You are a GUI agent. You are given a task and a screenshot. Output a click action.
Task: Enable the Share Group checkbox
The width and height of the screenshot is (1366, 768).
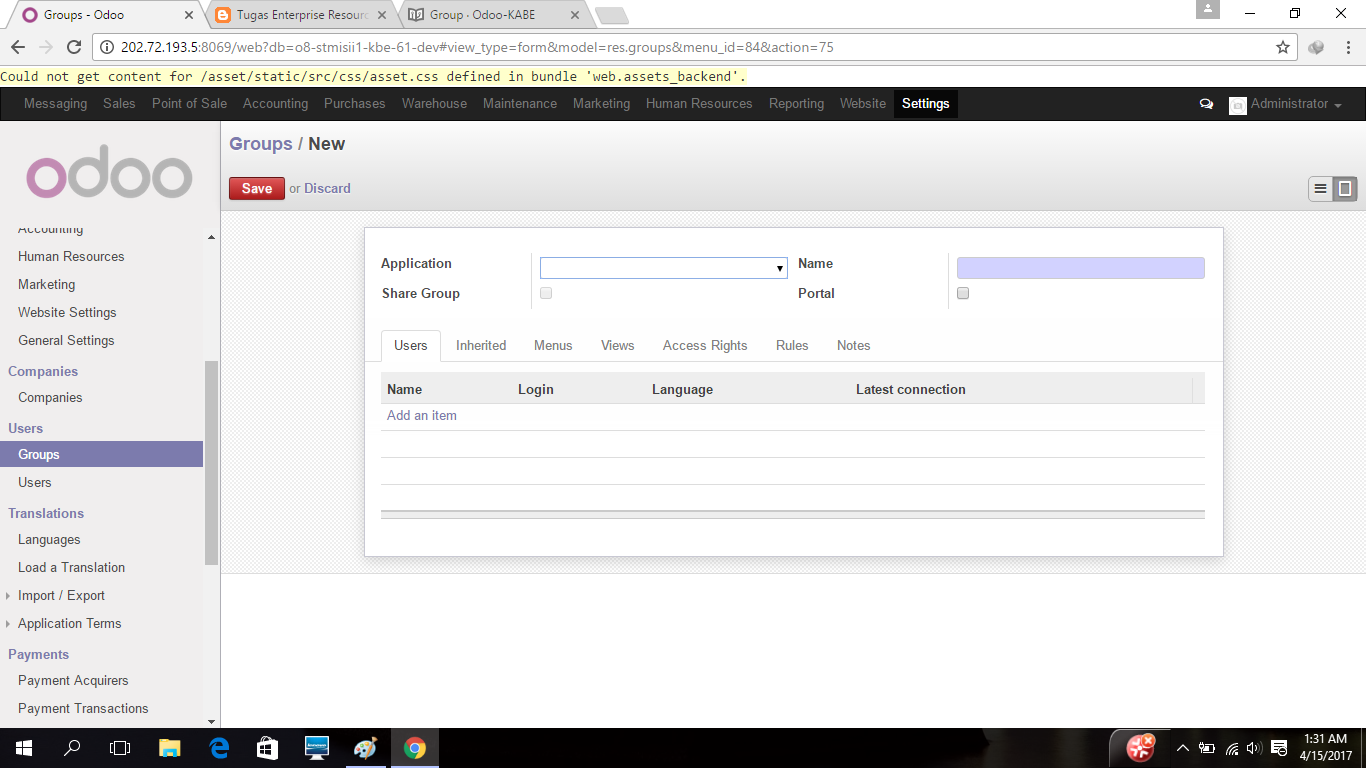click(x=545, y=292)
